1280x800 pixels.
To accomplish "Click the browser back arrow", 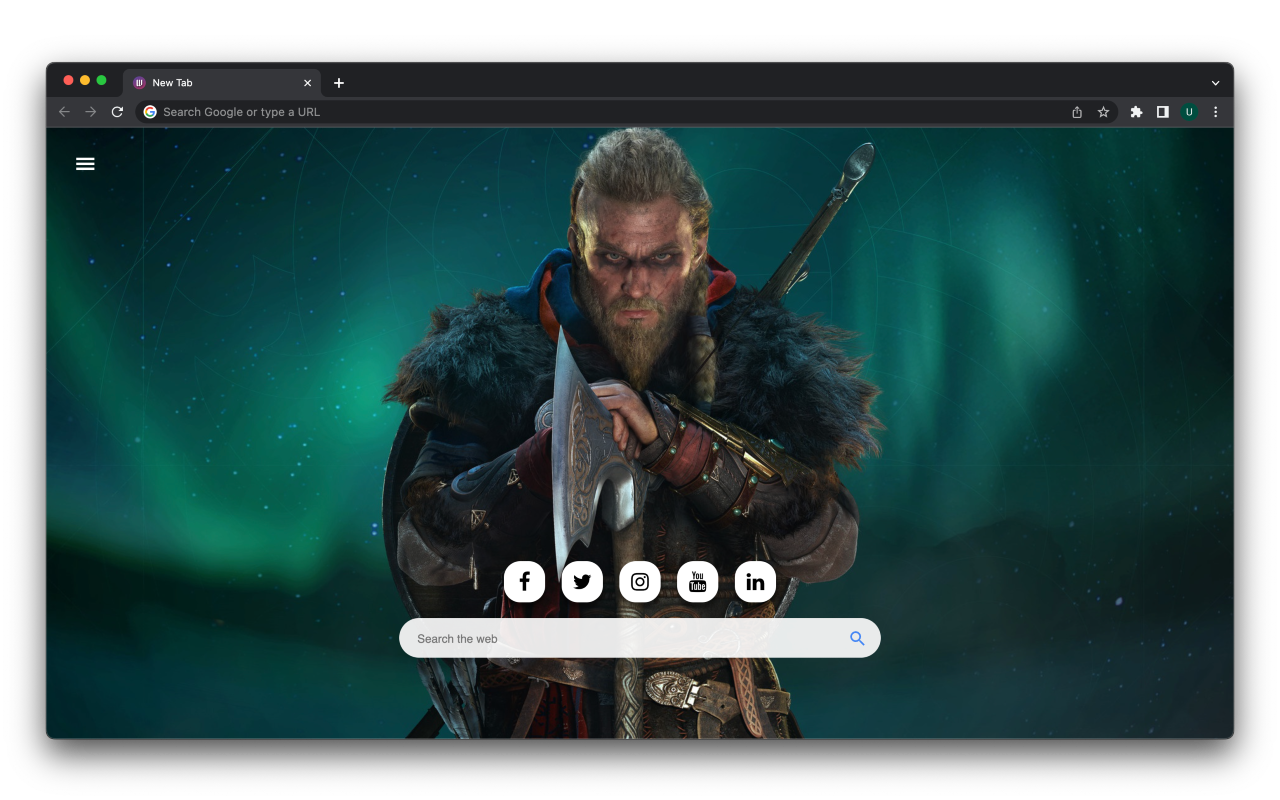I will [x=64, y=112].
